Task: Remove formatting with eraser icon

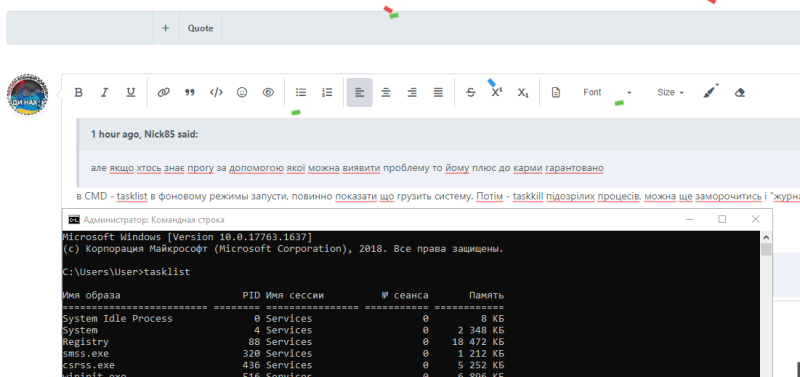Action: pos(739,92)
